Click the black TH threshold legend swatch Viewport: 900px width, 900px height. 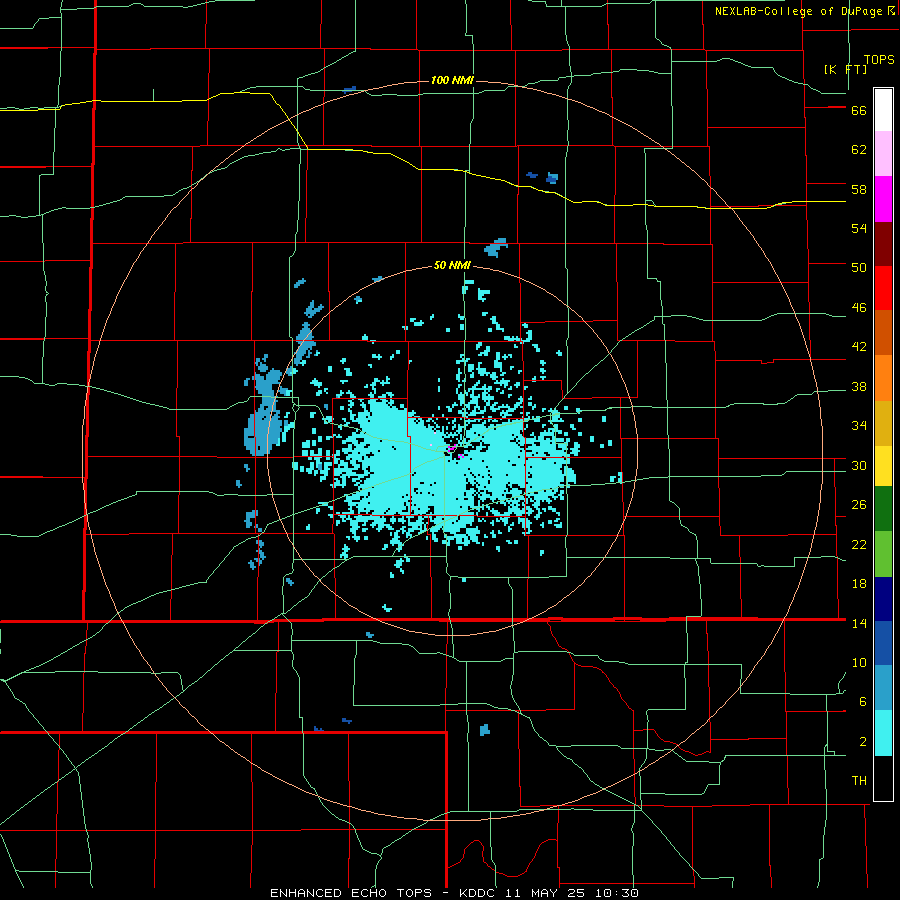tap(883, 778)
